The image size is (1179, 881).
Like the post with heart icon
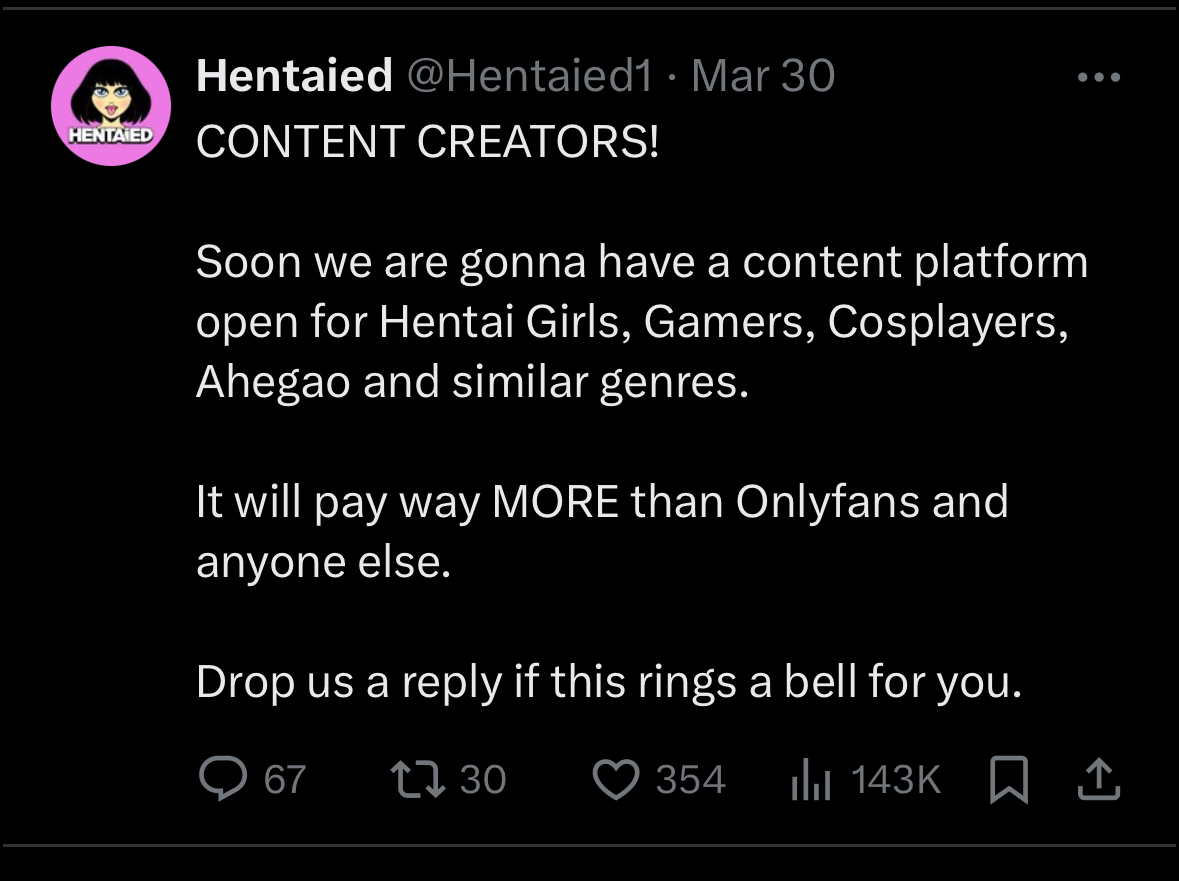coord(616,780)
